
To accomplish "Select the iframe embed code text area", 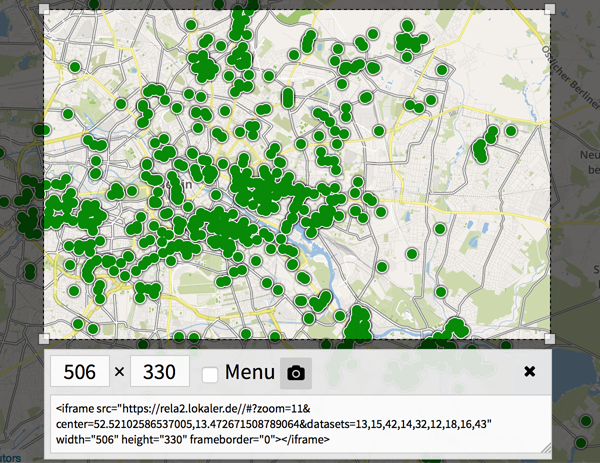I will click(x=301, y=424).
